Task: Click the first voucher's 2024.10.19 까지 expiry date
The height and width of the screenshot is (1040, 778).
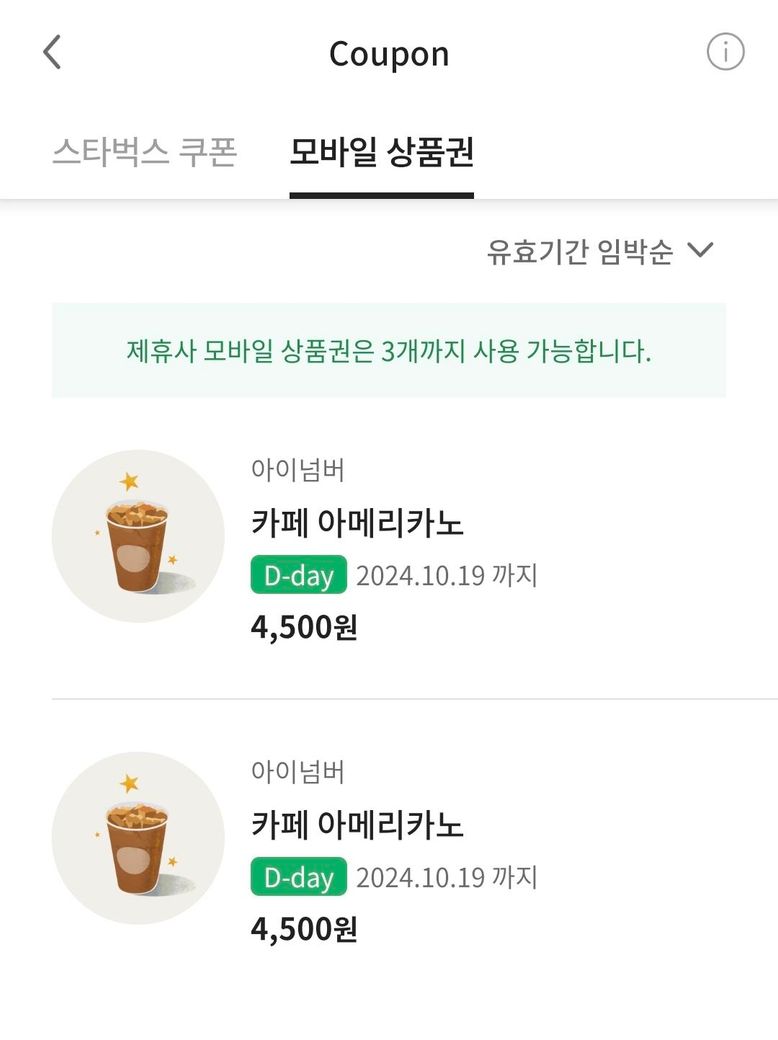Action: [447, 576]
